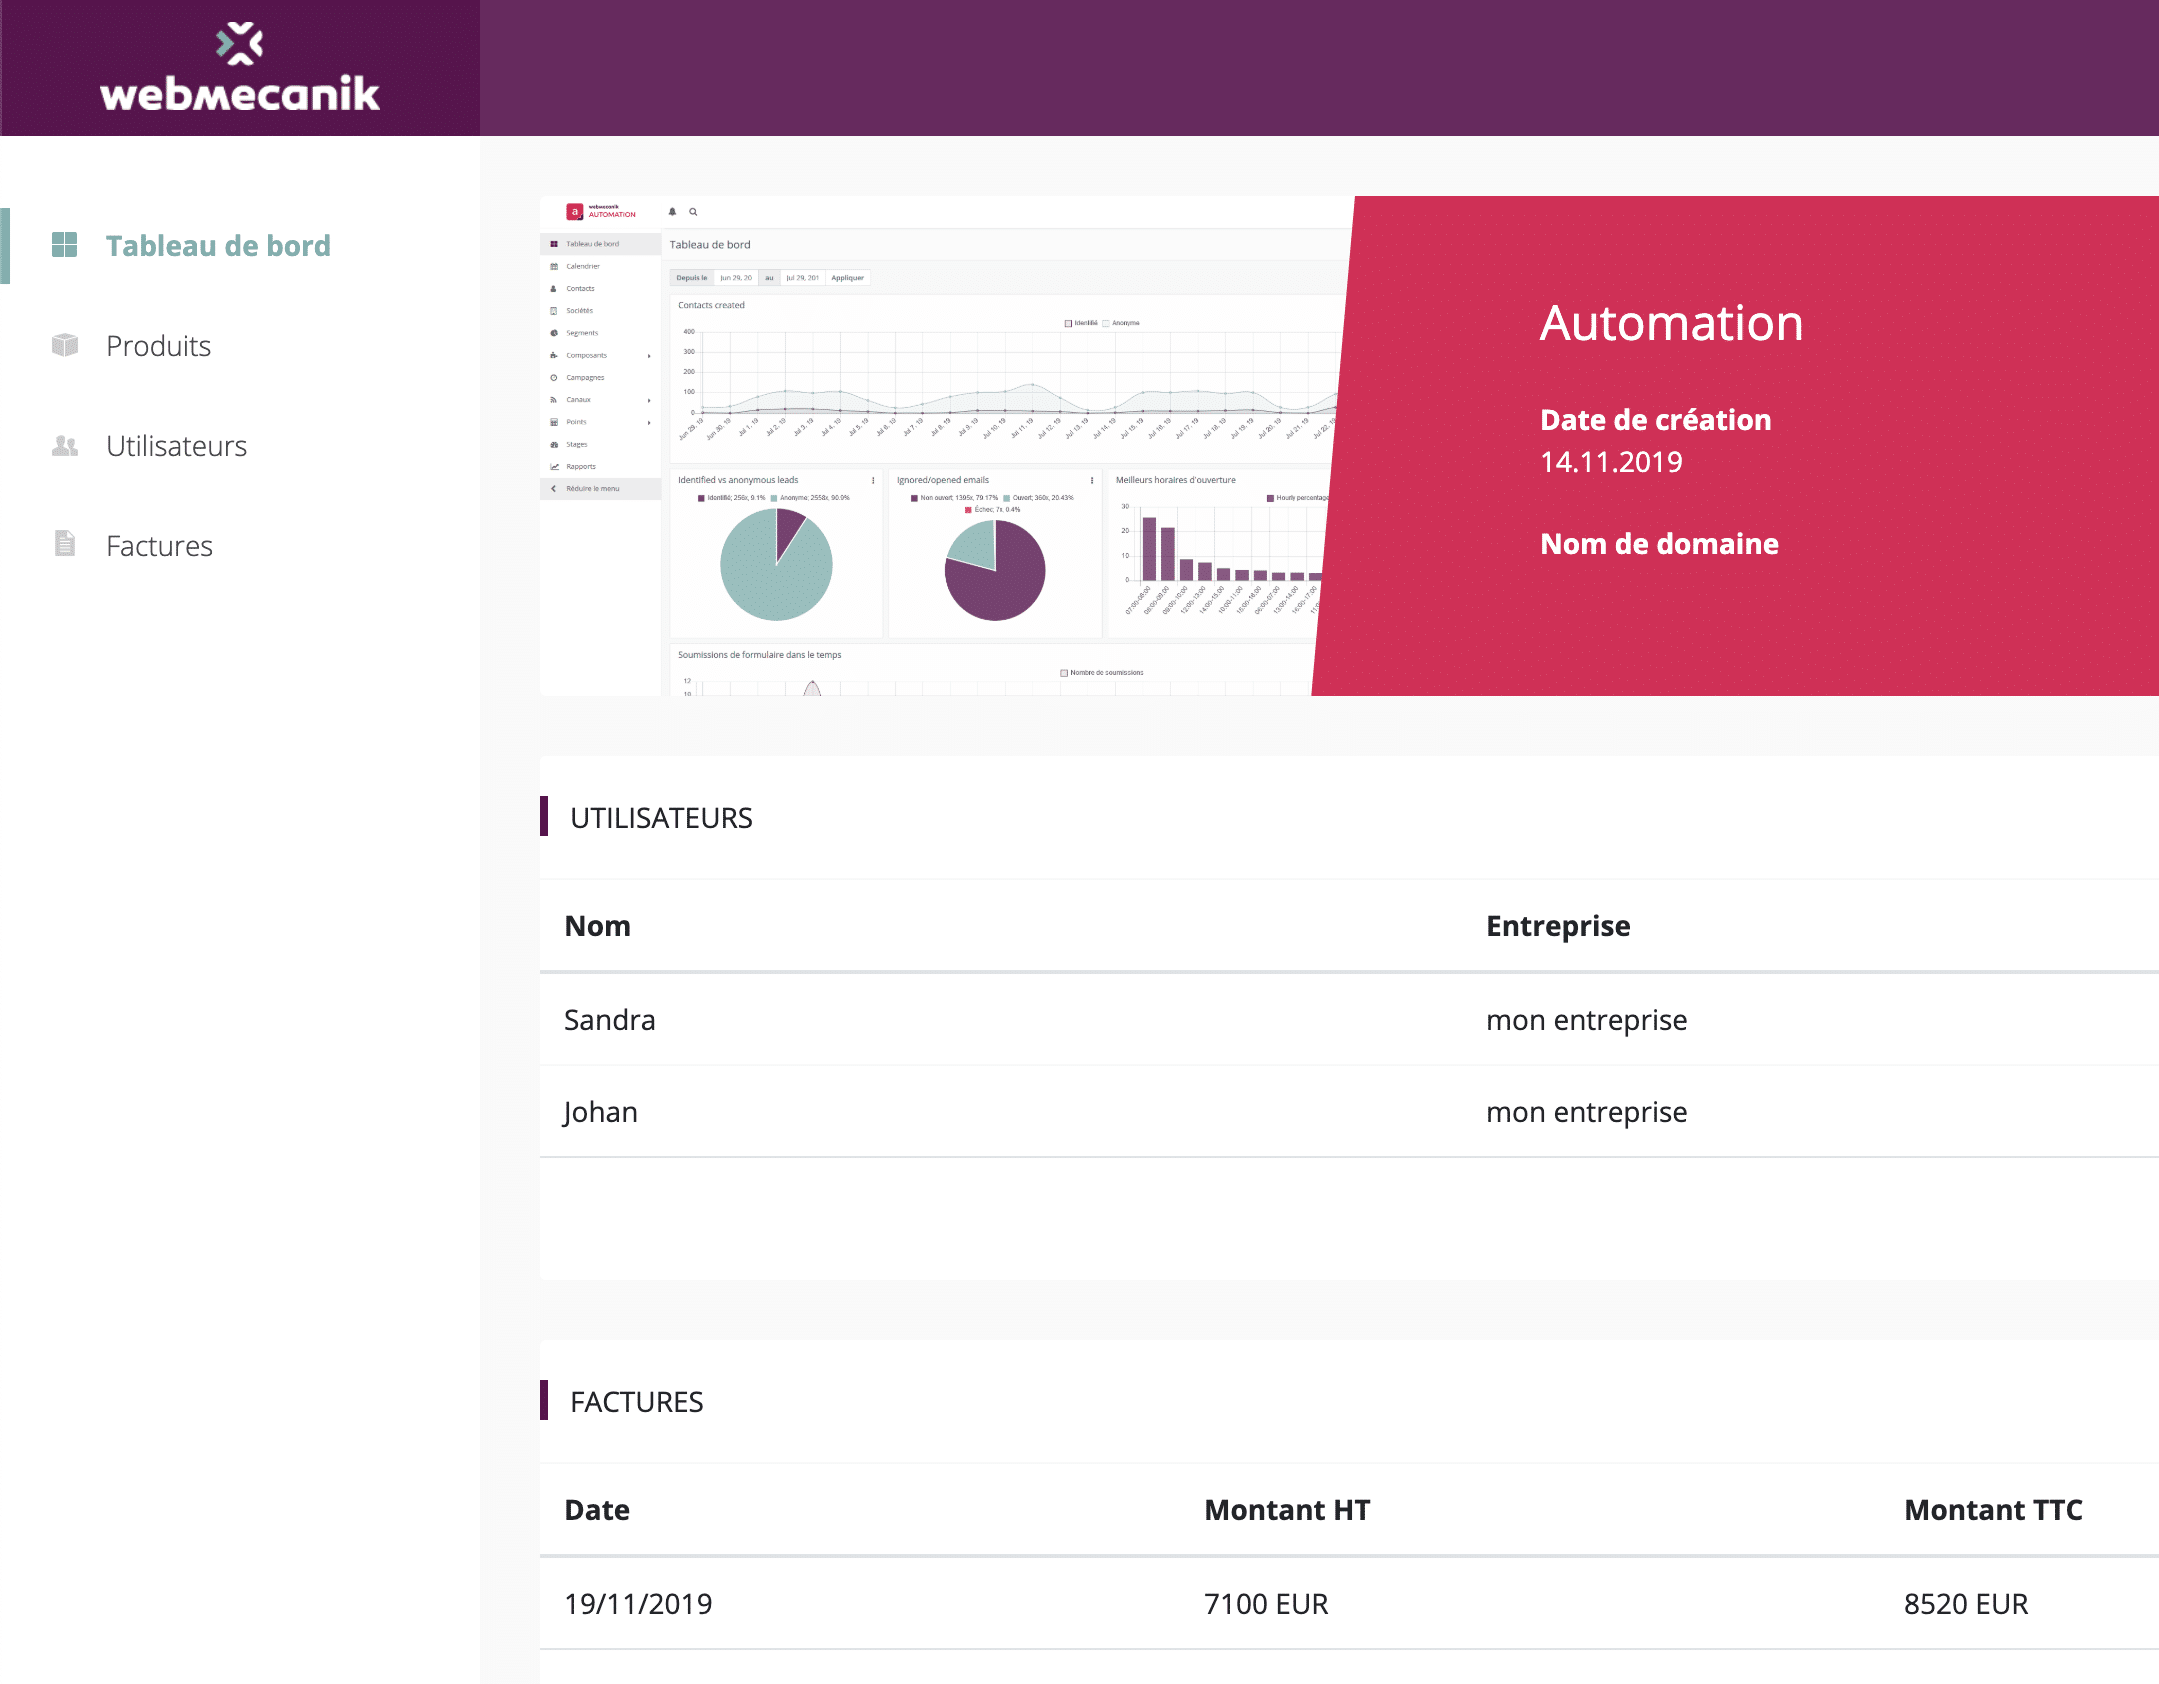The width and height of the screenshot is (2159, 1684).
Task: Click the Tableau de bord grid icon
Action: (64, 245)
